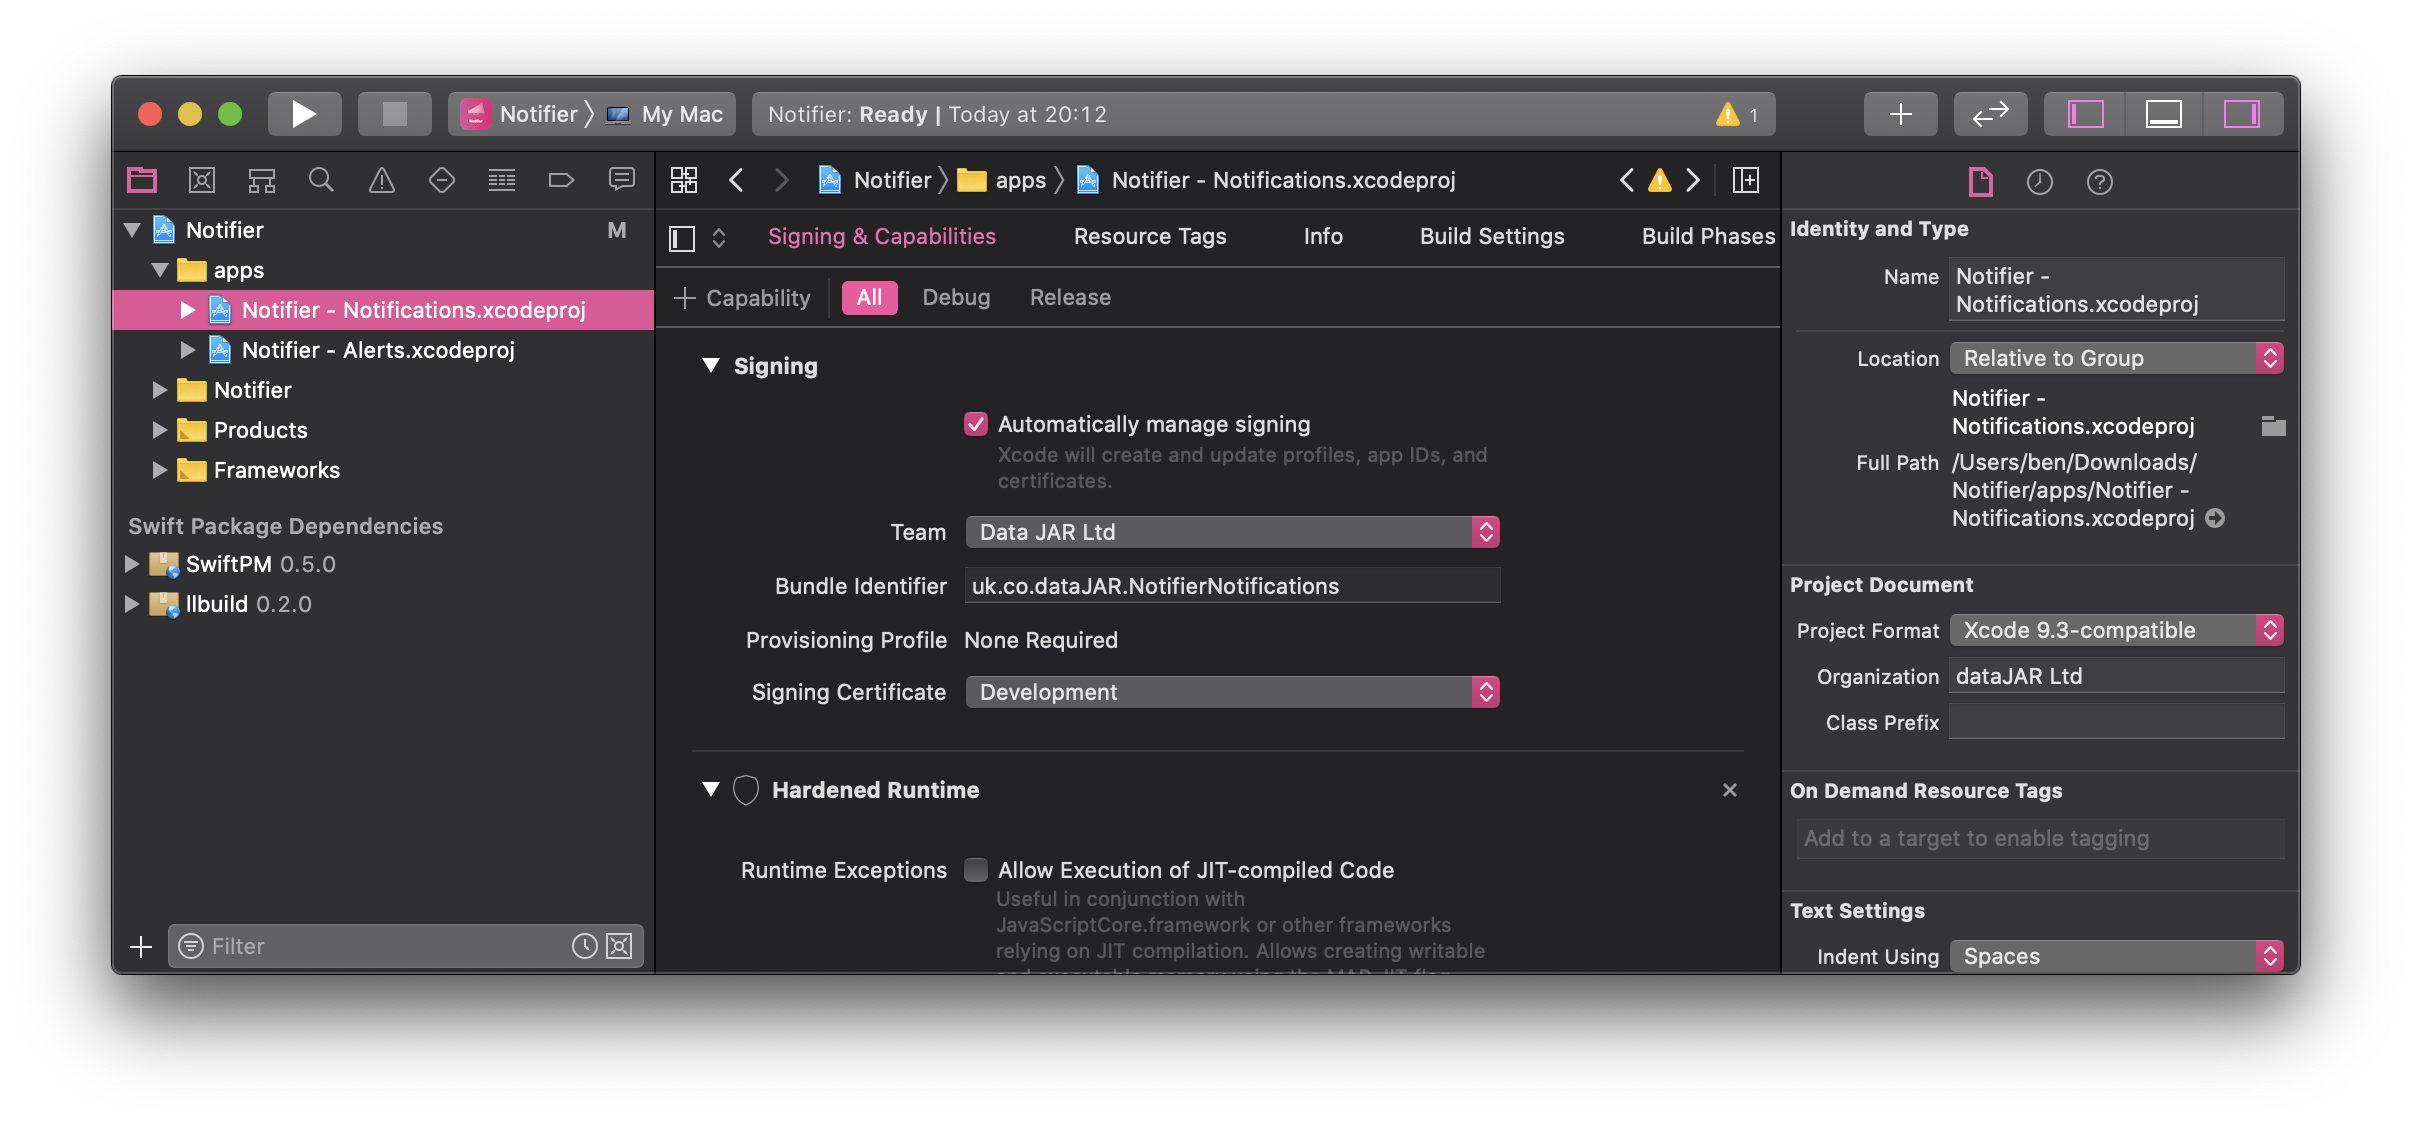The height and width of the screenshot is (1122, 2412).
Task: Open the Find navigator magnifier icon
Action: pos(321,180)
